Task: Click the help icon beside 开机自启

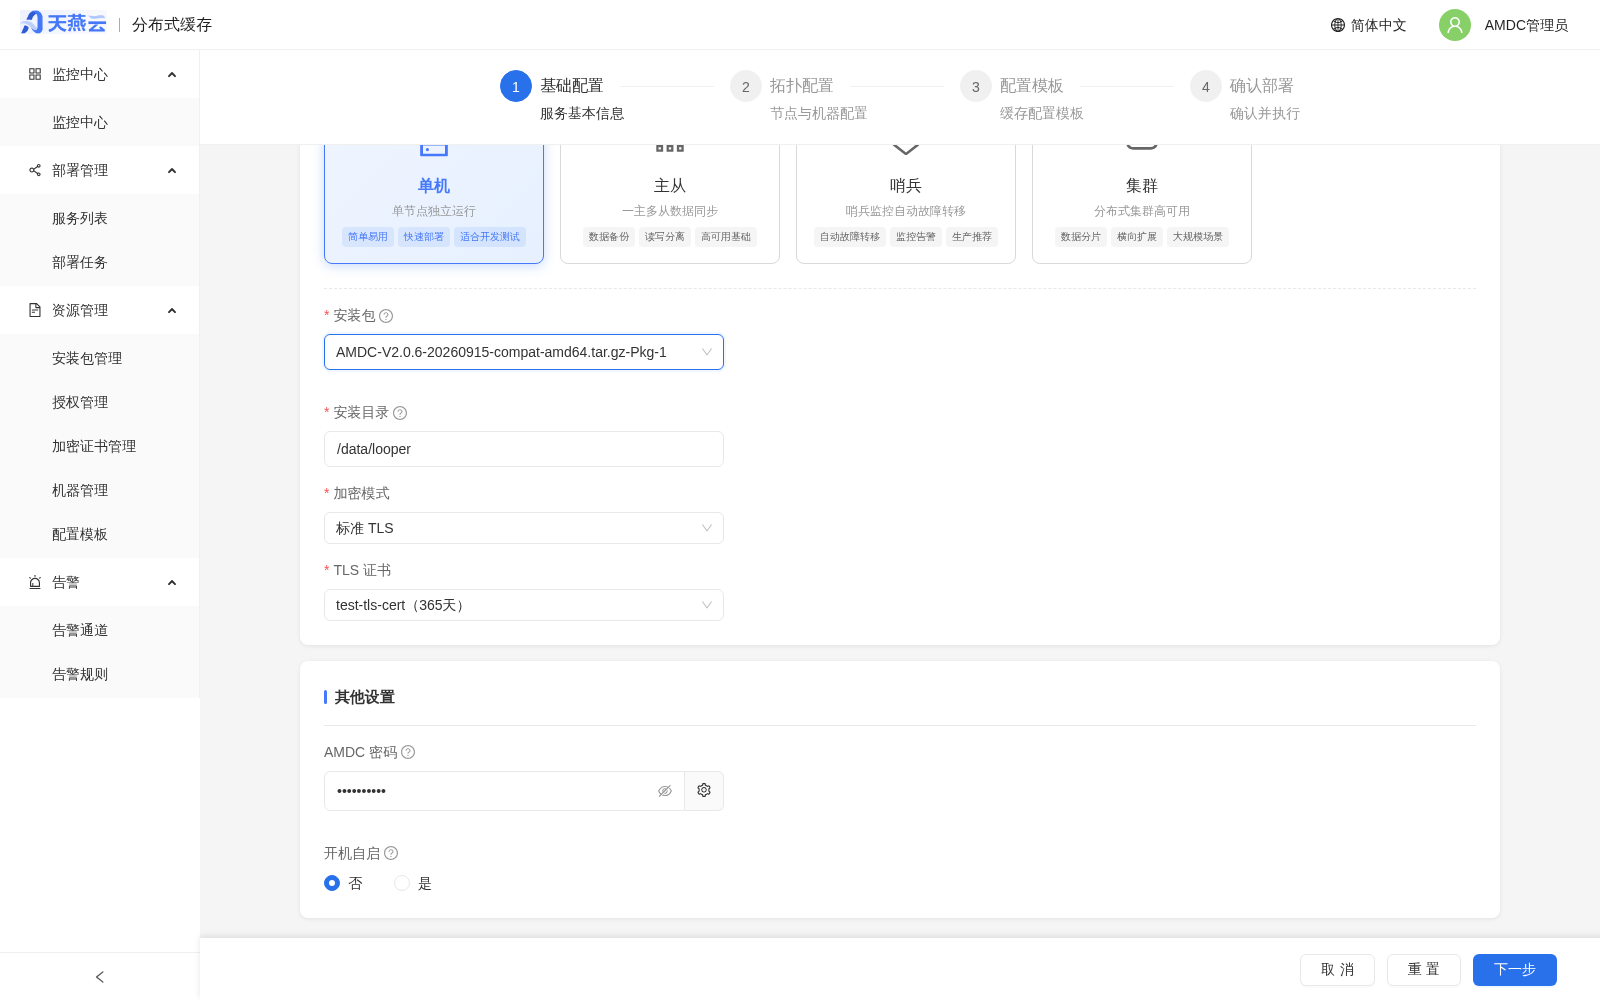Action: click(391, 853)
